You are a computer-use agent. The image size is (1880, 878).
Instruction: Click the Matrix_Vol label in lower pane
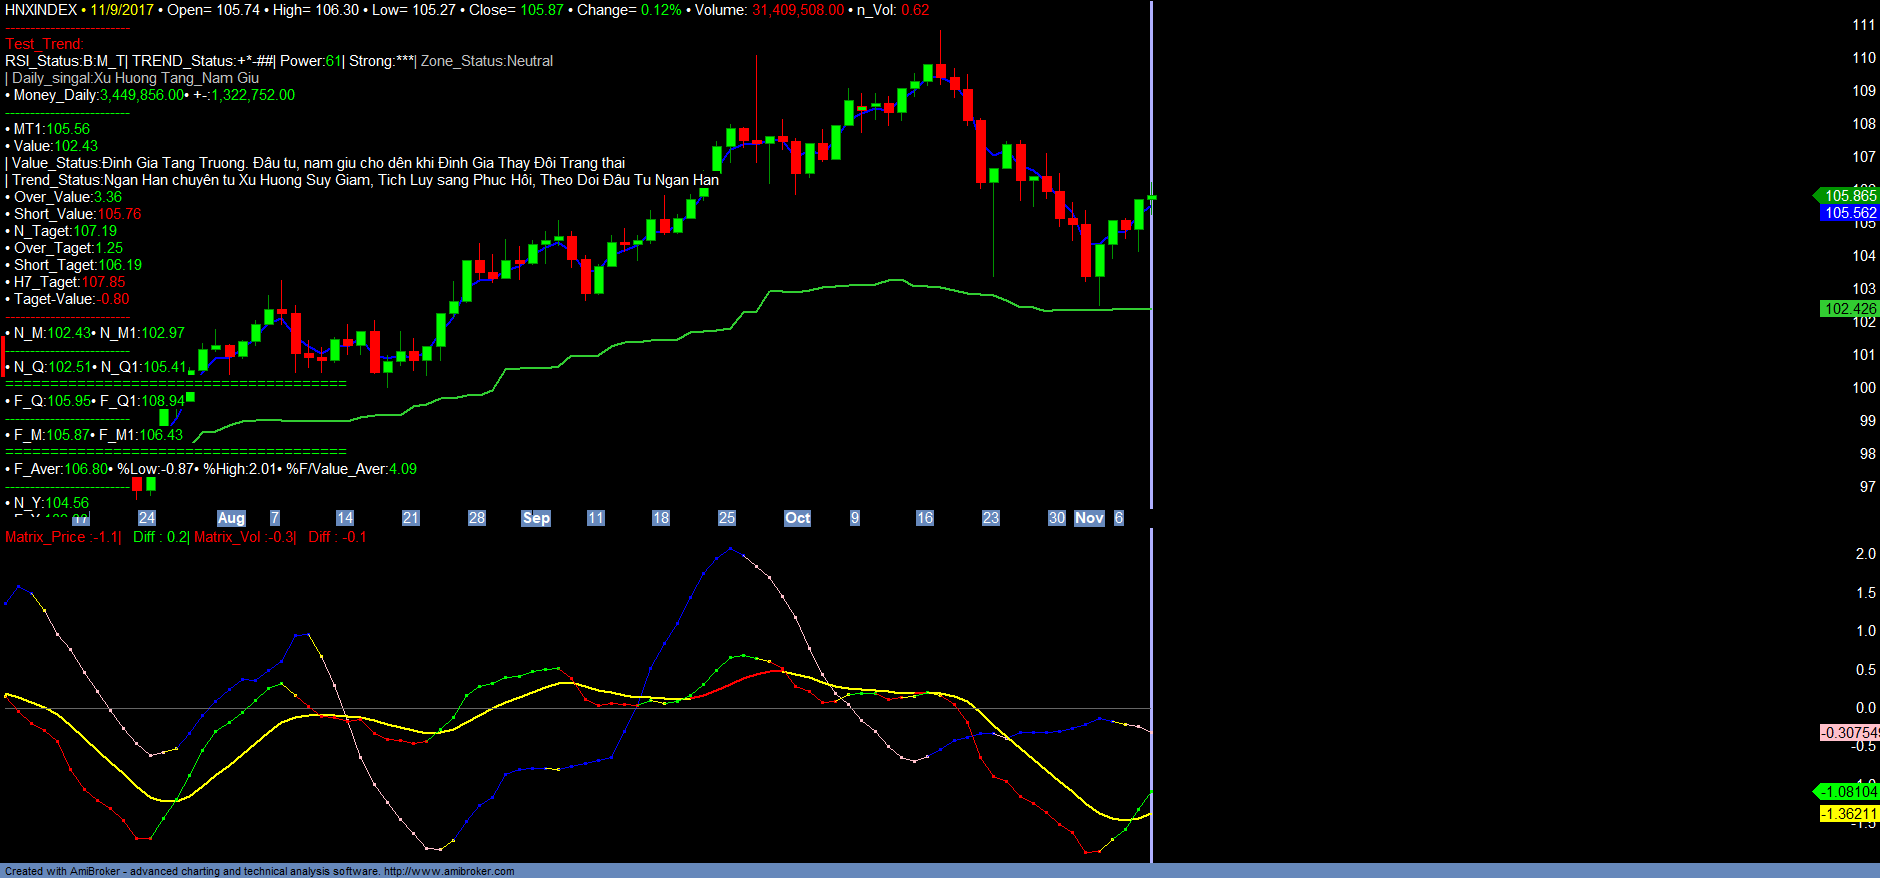click(x=229, y=537)
